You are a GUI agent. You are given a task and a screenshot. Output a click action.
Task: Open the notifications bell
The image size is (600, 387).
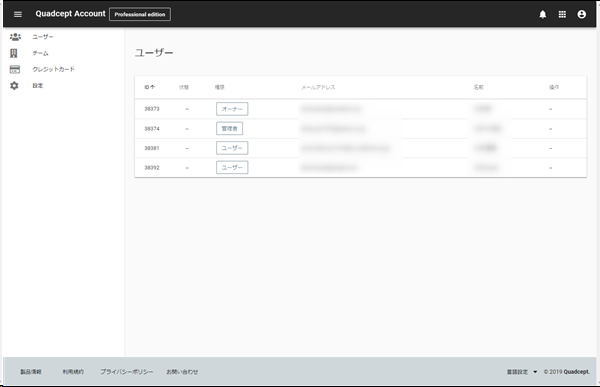click(x=543, y=15)
